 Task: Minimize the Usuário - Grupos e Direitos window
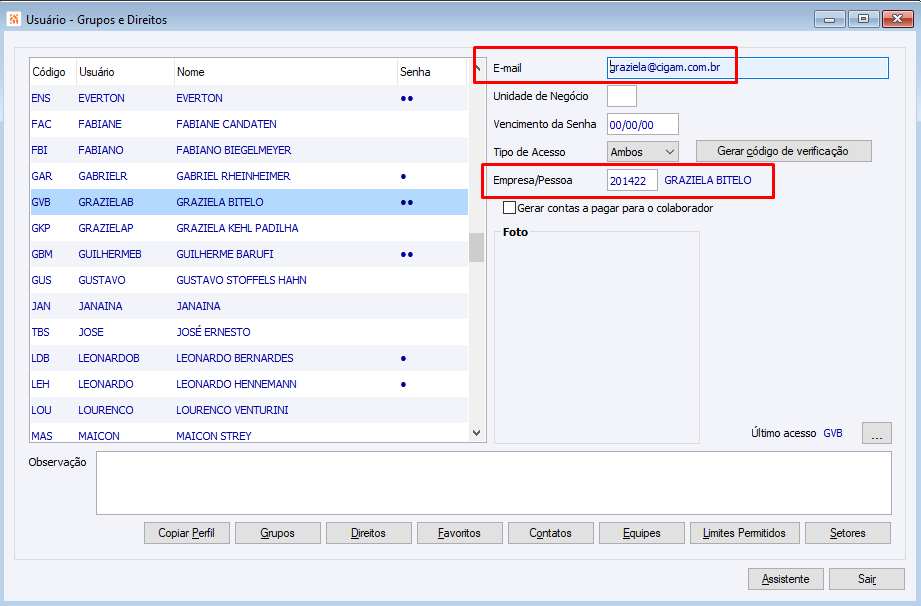pyautogui.click(x=829, y=19)
